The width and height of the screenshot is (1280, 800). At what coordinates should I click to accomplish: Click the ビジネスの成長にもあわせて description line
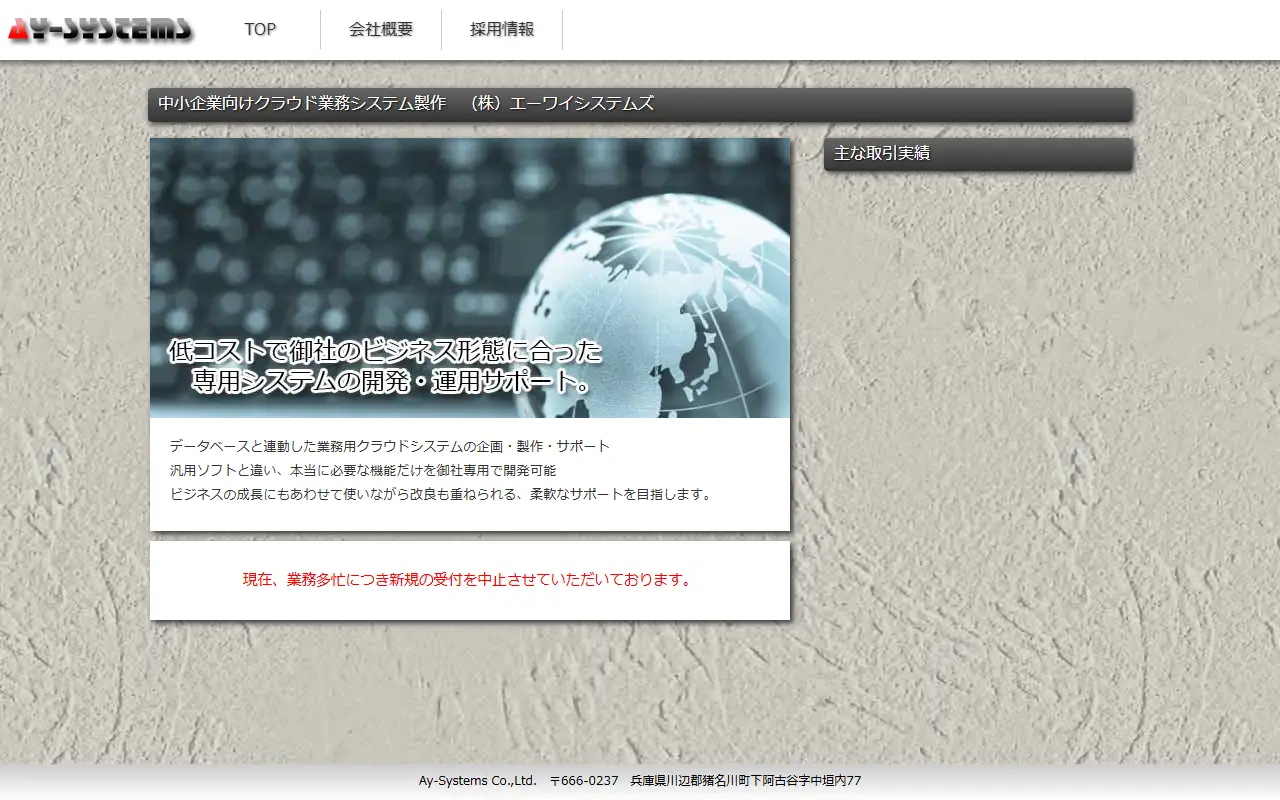click(x=443, y=494)
